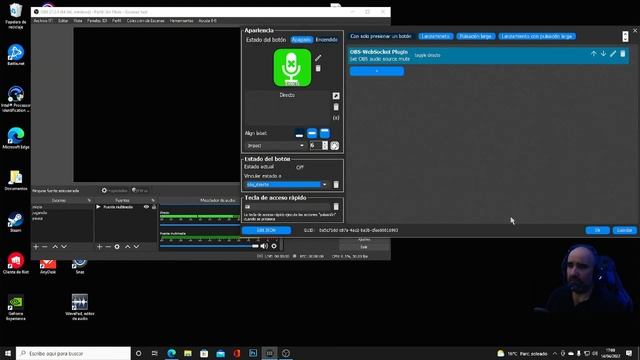Open the label font dropdown
Screen dimensions: 640x360
pyautogui.click(x=276, y=146)
